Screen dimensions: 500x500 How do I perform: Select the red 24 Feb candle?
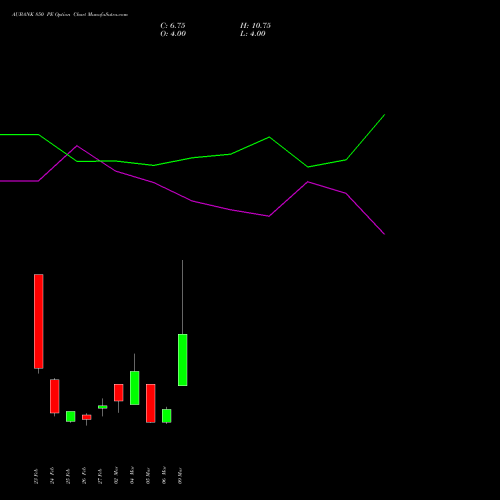point(55,396)
